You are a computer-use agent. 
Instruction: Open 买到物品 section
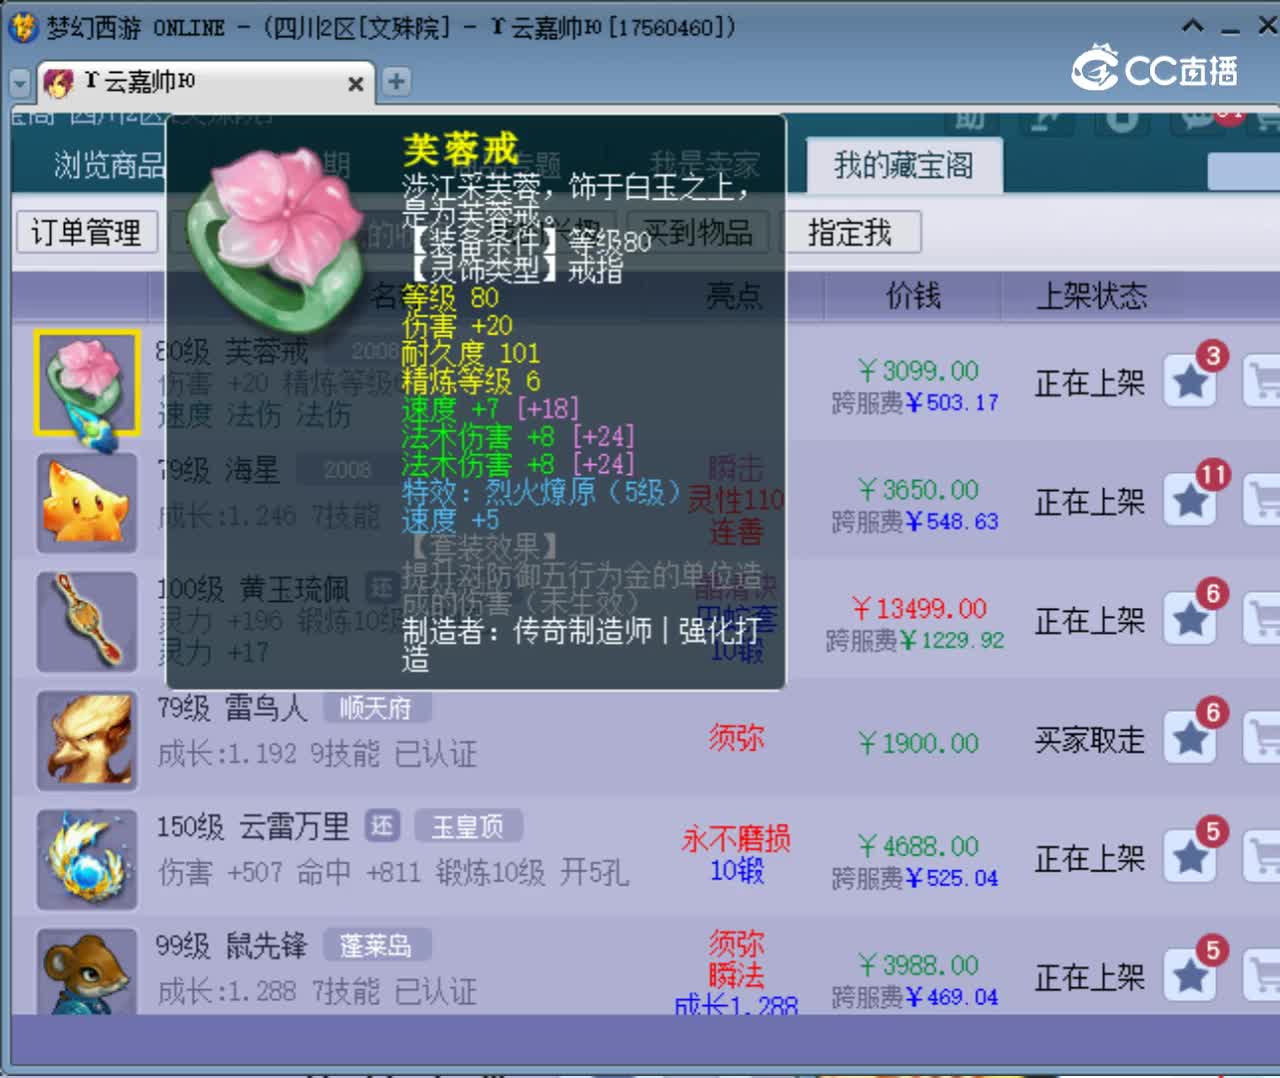point(698,233)
